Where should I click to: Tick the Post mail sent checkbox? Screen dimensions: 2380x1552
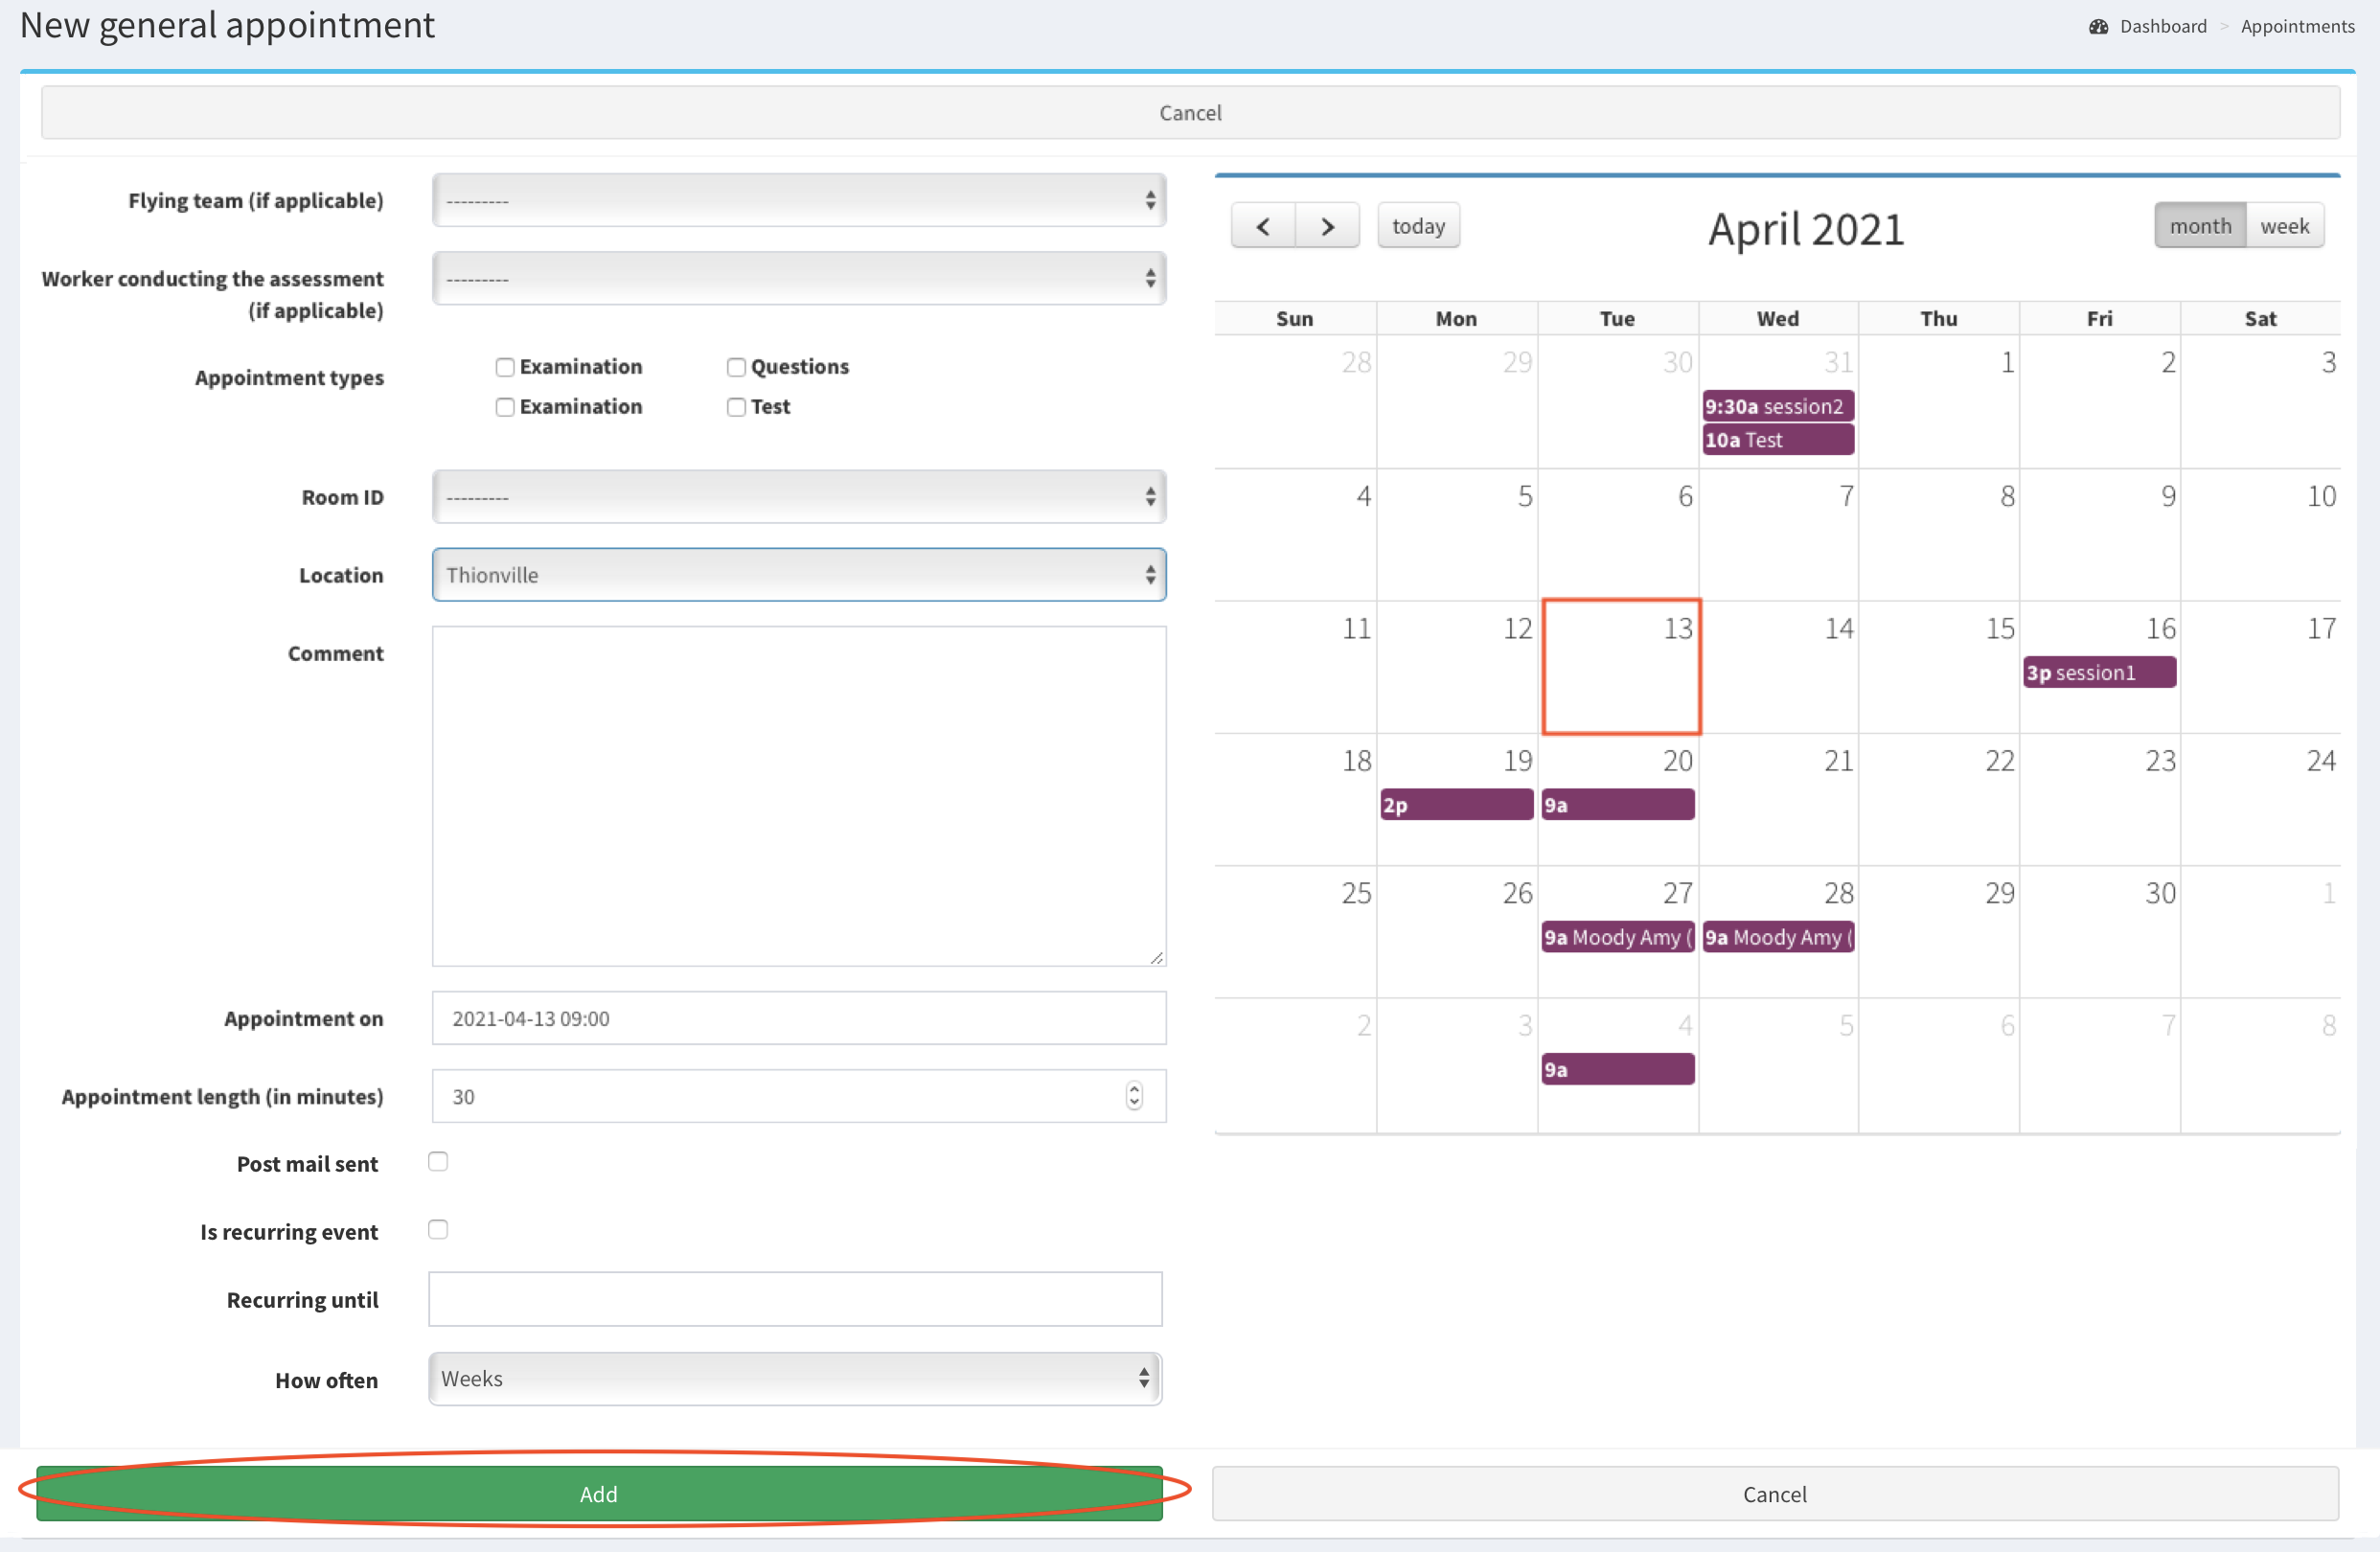[438, 1161]
